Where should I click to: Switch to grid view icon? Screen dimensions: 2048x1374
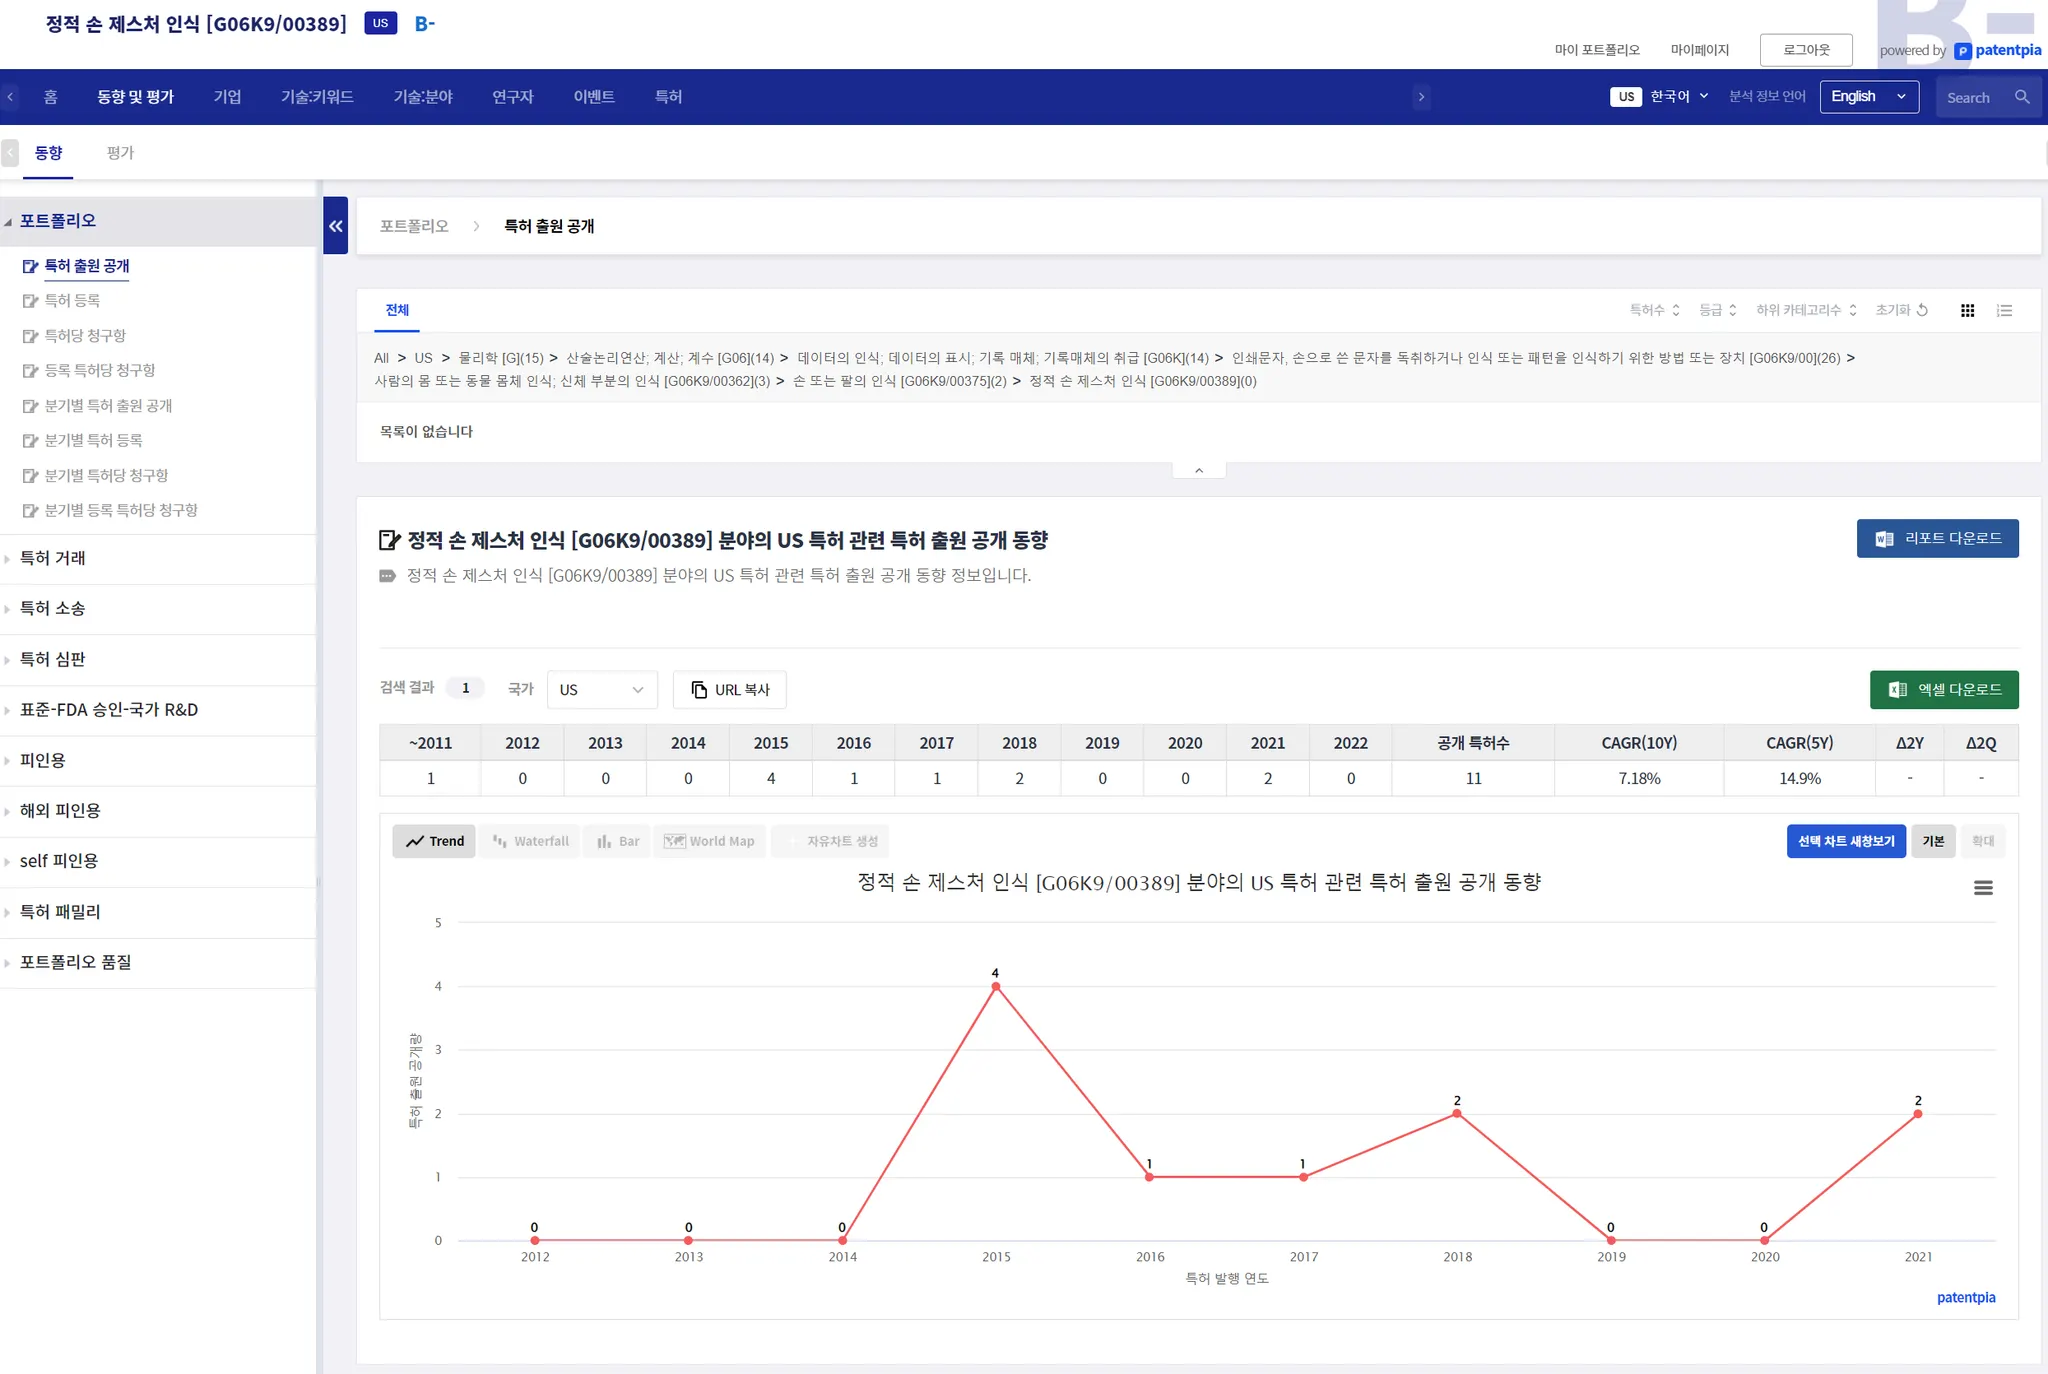pos(1967,311)
